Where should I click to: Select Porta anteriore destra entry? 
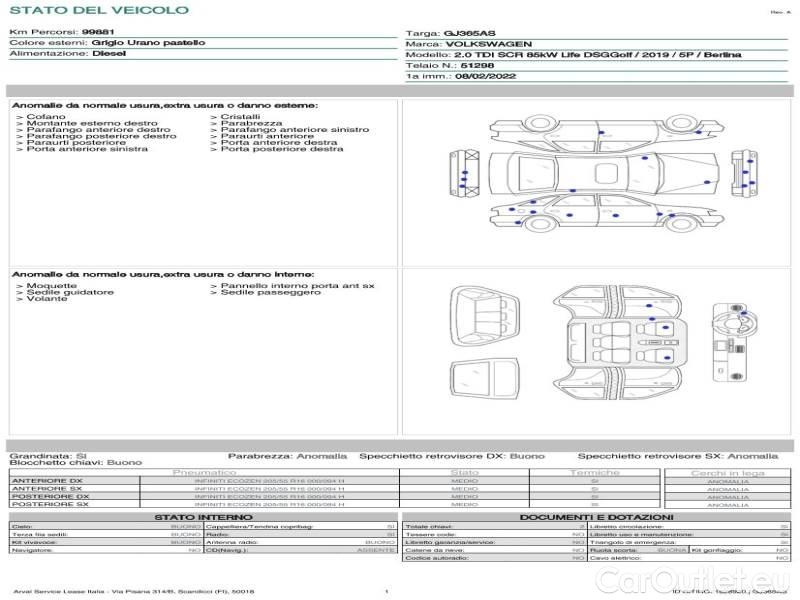[x=279, y=143]
